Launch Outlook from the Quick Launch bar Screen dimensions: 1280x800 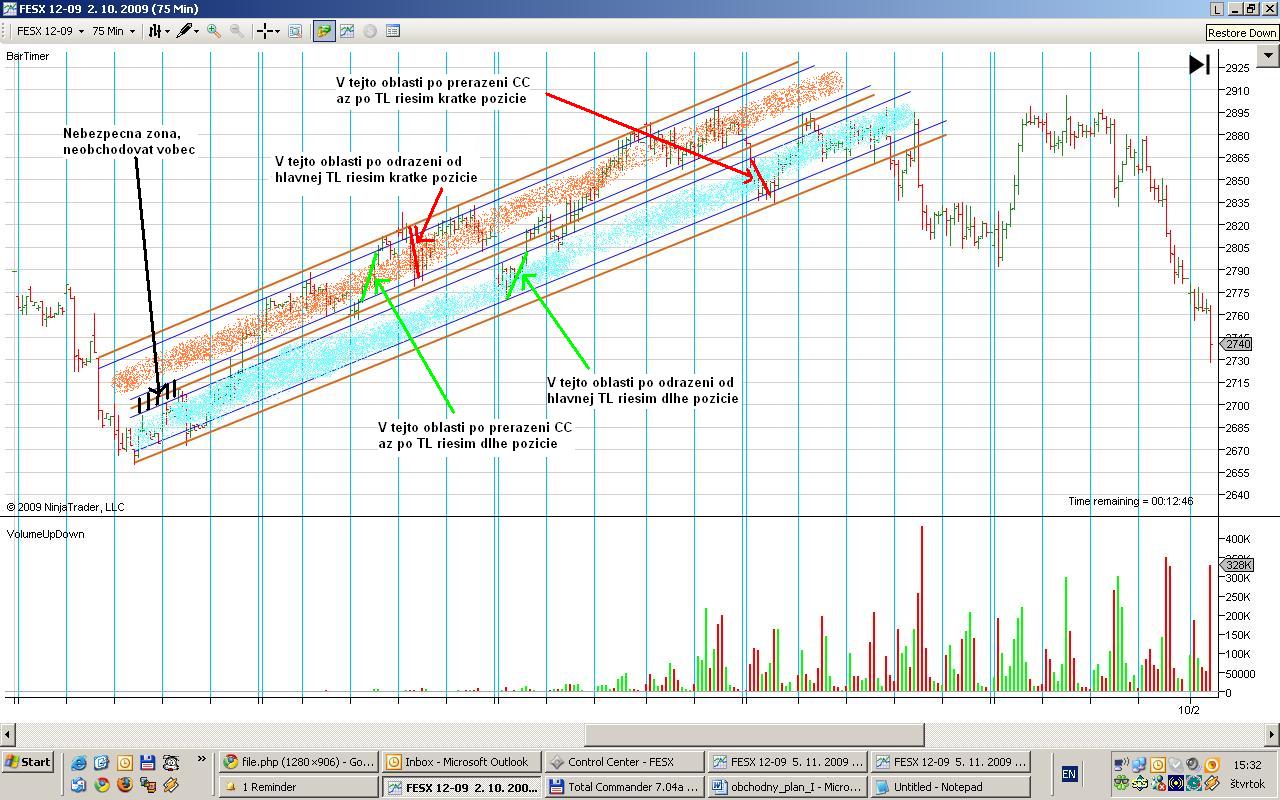click(124, 762)
